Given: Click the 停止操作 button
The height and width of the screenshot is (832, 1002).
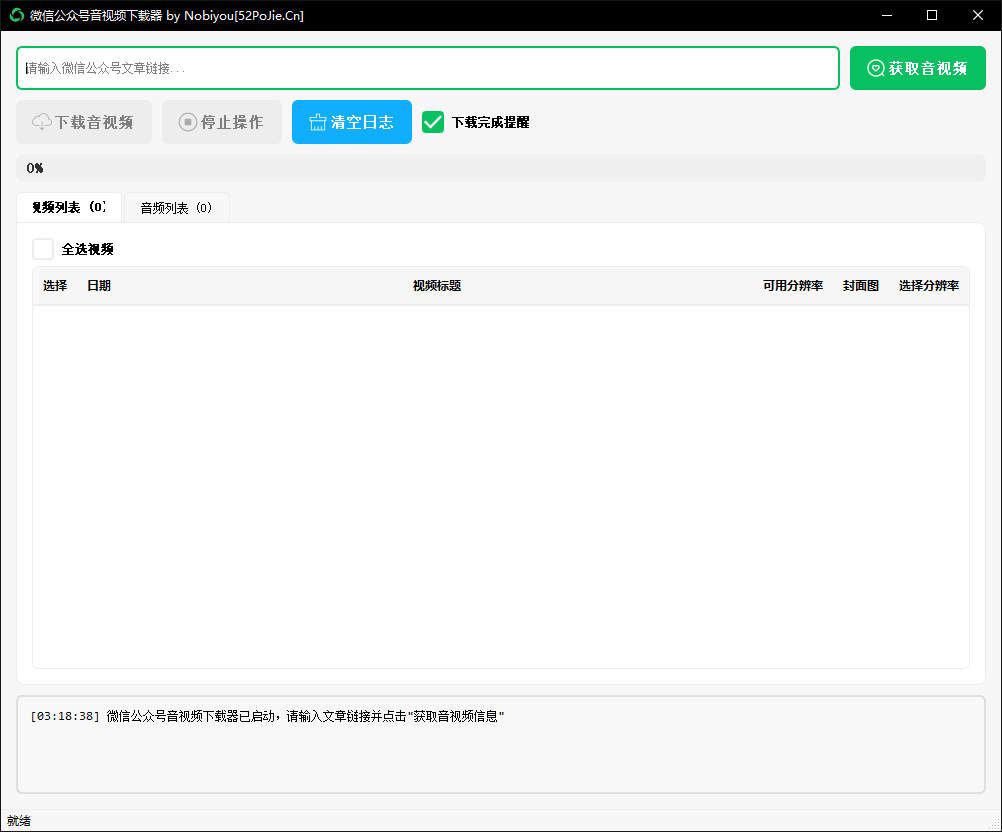Looking at the screenshot, I should [222, 121].
